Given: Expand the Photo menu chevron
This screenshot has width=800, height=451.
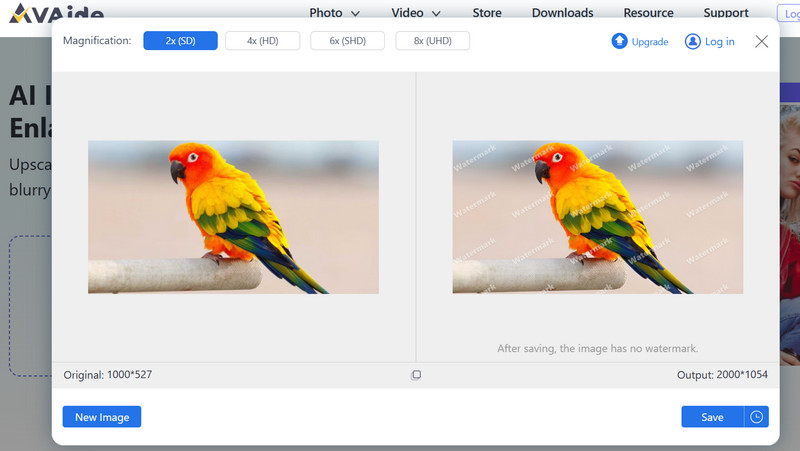Looking at the screenshot, I should (355, 14).
